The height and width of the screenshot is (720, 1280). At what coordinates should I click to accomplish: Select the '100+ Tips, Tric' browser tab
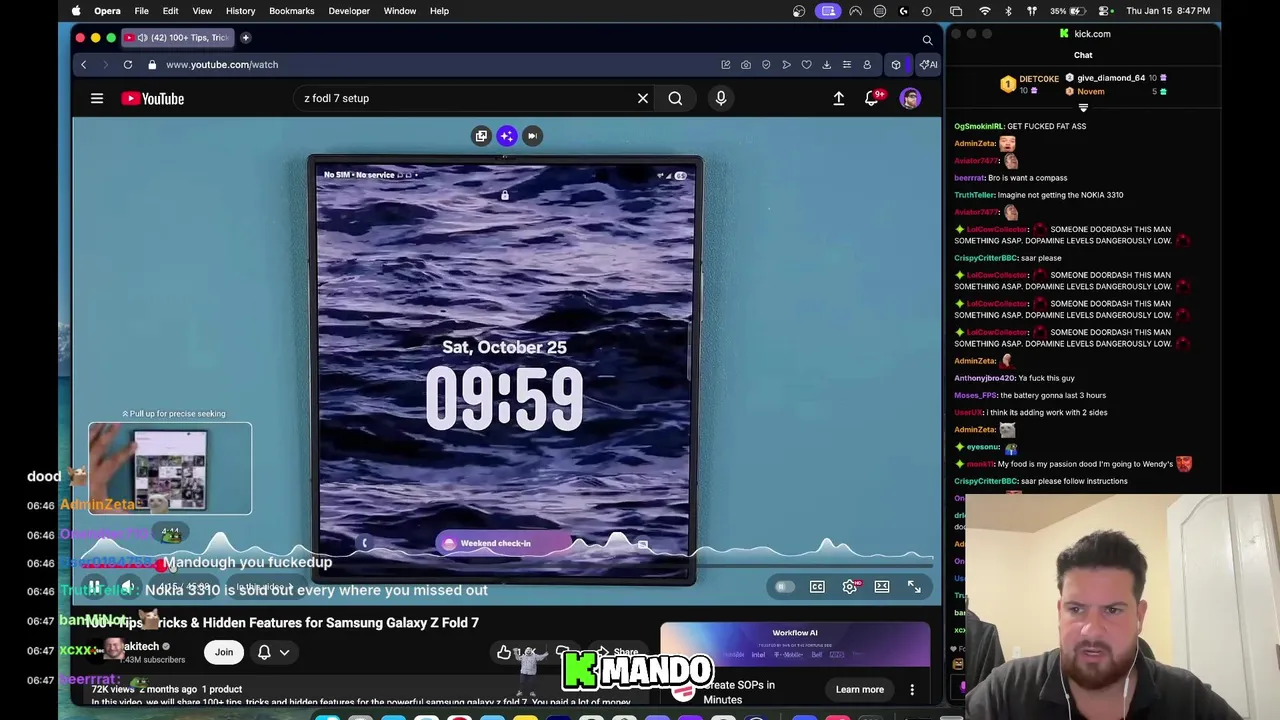177,38
